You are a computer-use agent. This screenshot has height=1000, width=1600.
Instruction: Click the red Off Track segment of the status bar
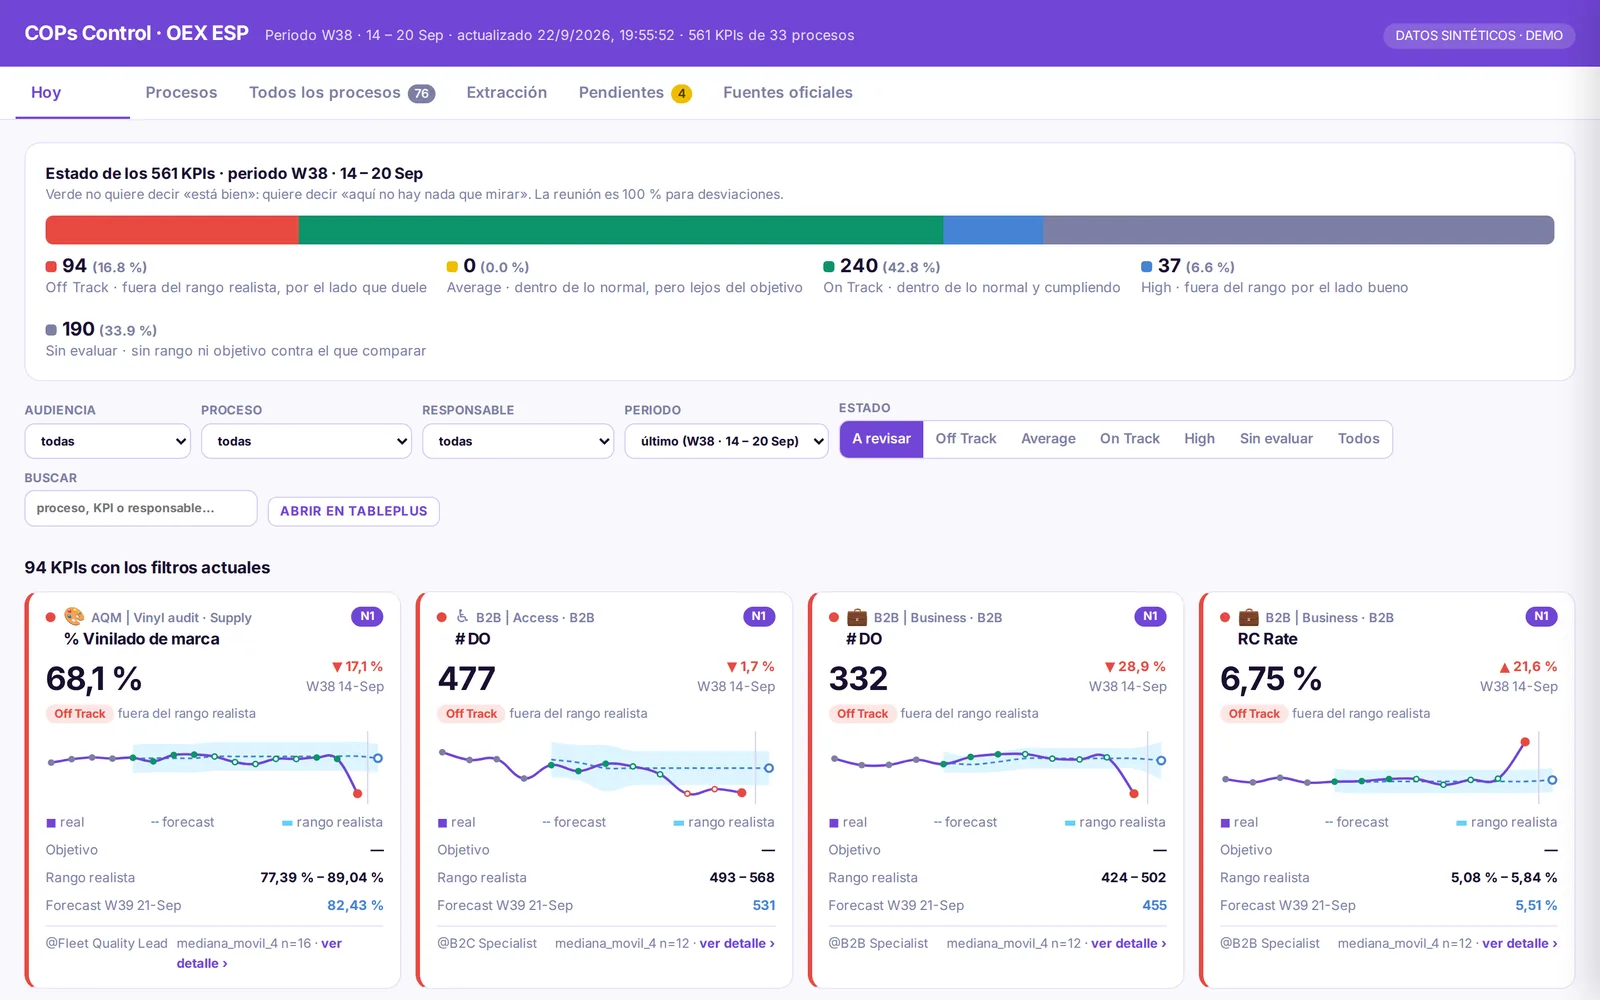tap(172, 230)
